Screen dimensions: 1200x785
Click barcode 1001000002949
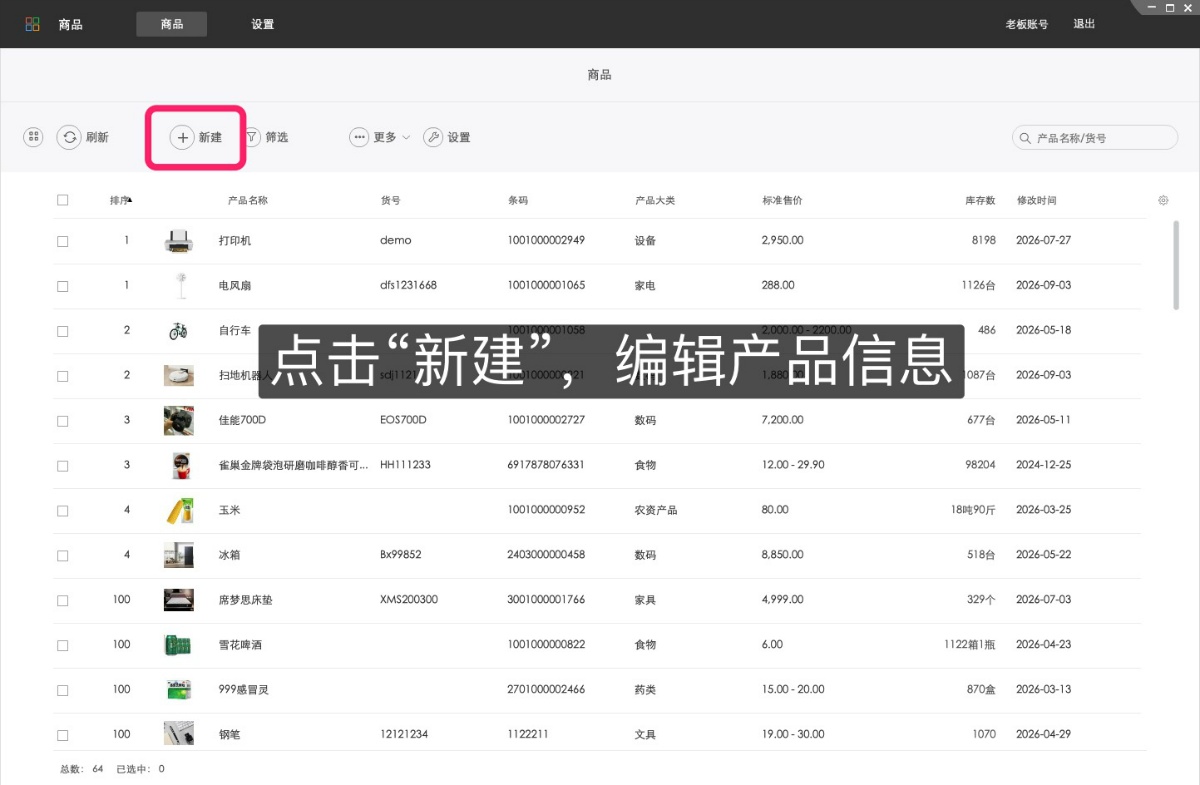tap(546, 240)
